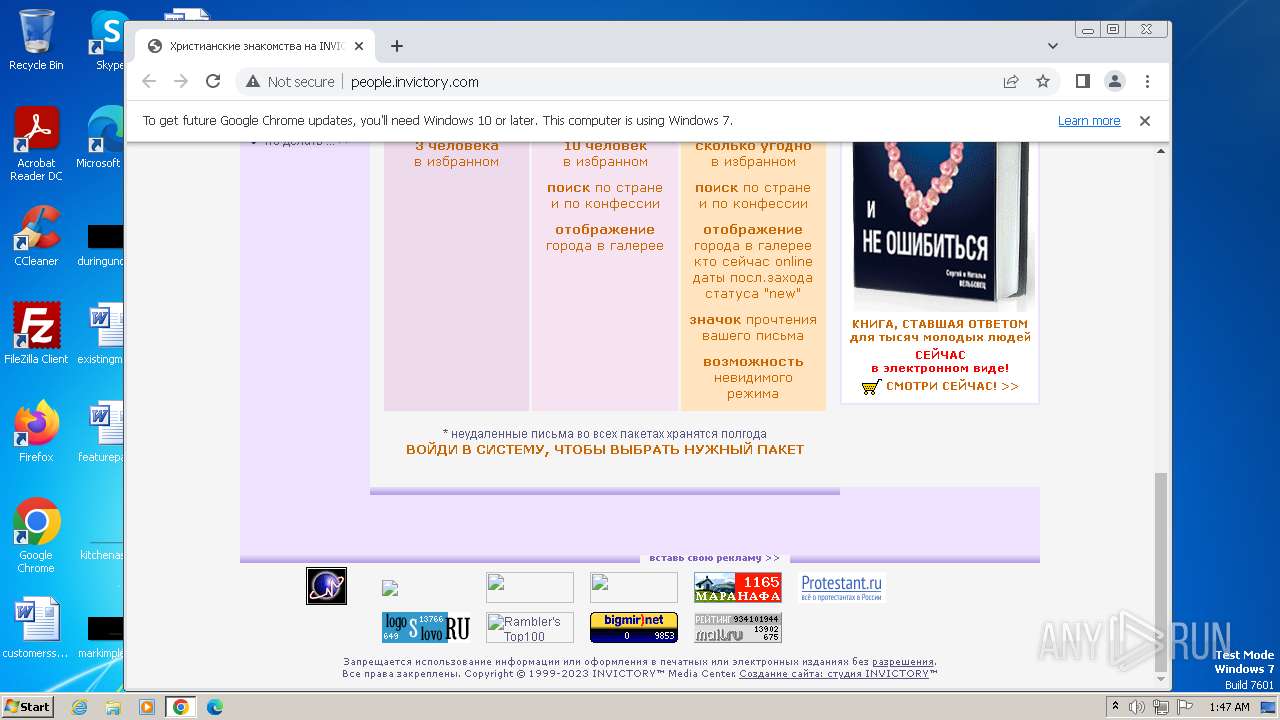Click the logo Slovo.RU counter banner
Viewport: 1280px width, 720px height.
(x=426, y=627)
